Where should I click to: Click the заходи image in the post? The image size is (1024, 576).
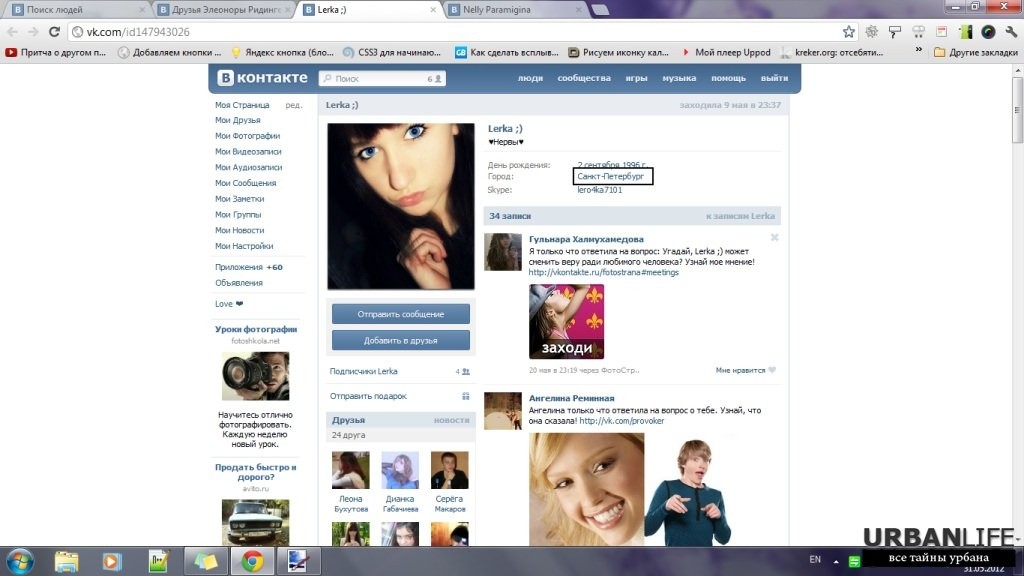coord(566,321)
